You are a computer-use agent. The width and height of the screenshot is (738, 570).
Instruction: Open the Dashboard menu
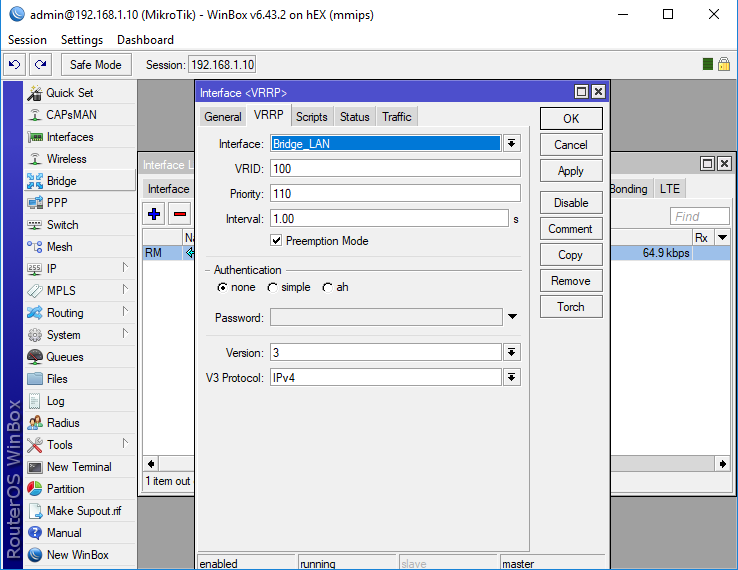(145, 40)
